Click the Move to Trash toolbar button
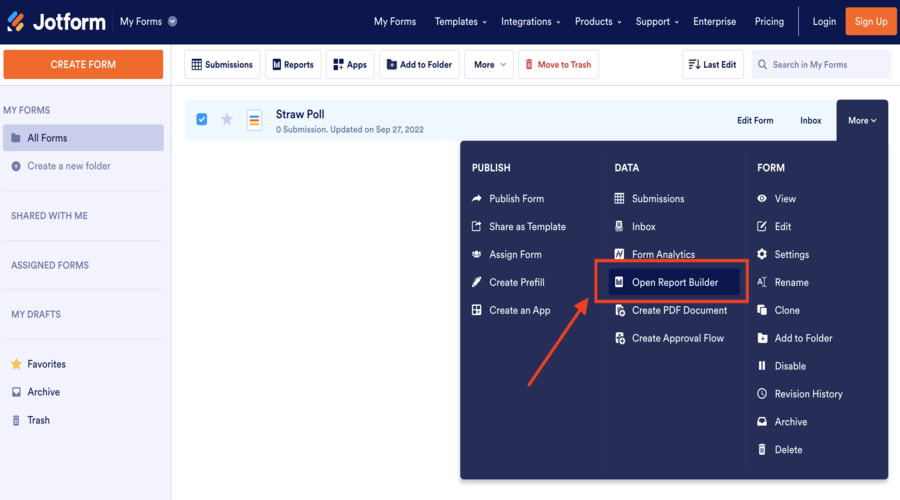 pos(558,65)
